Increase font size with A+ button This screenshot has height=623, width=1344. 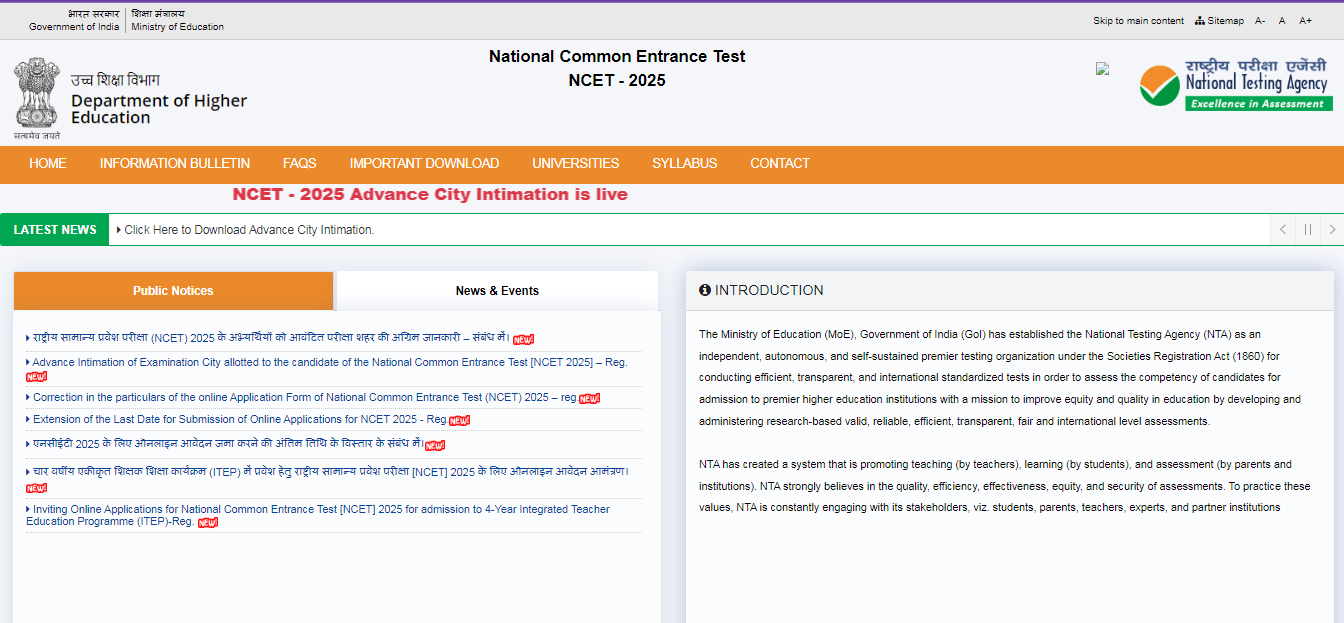(x=1305, y=21)
